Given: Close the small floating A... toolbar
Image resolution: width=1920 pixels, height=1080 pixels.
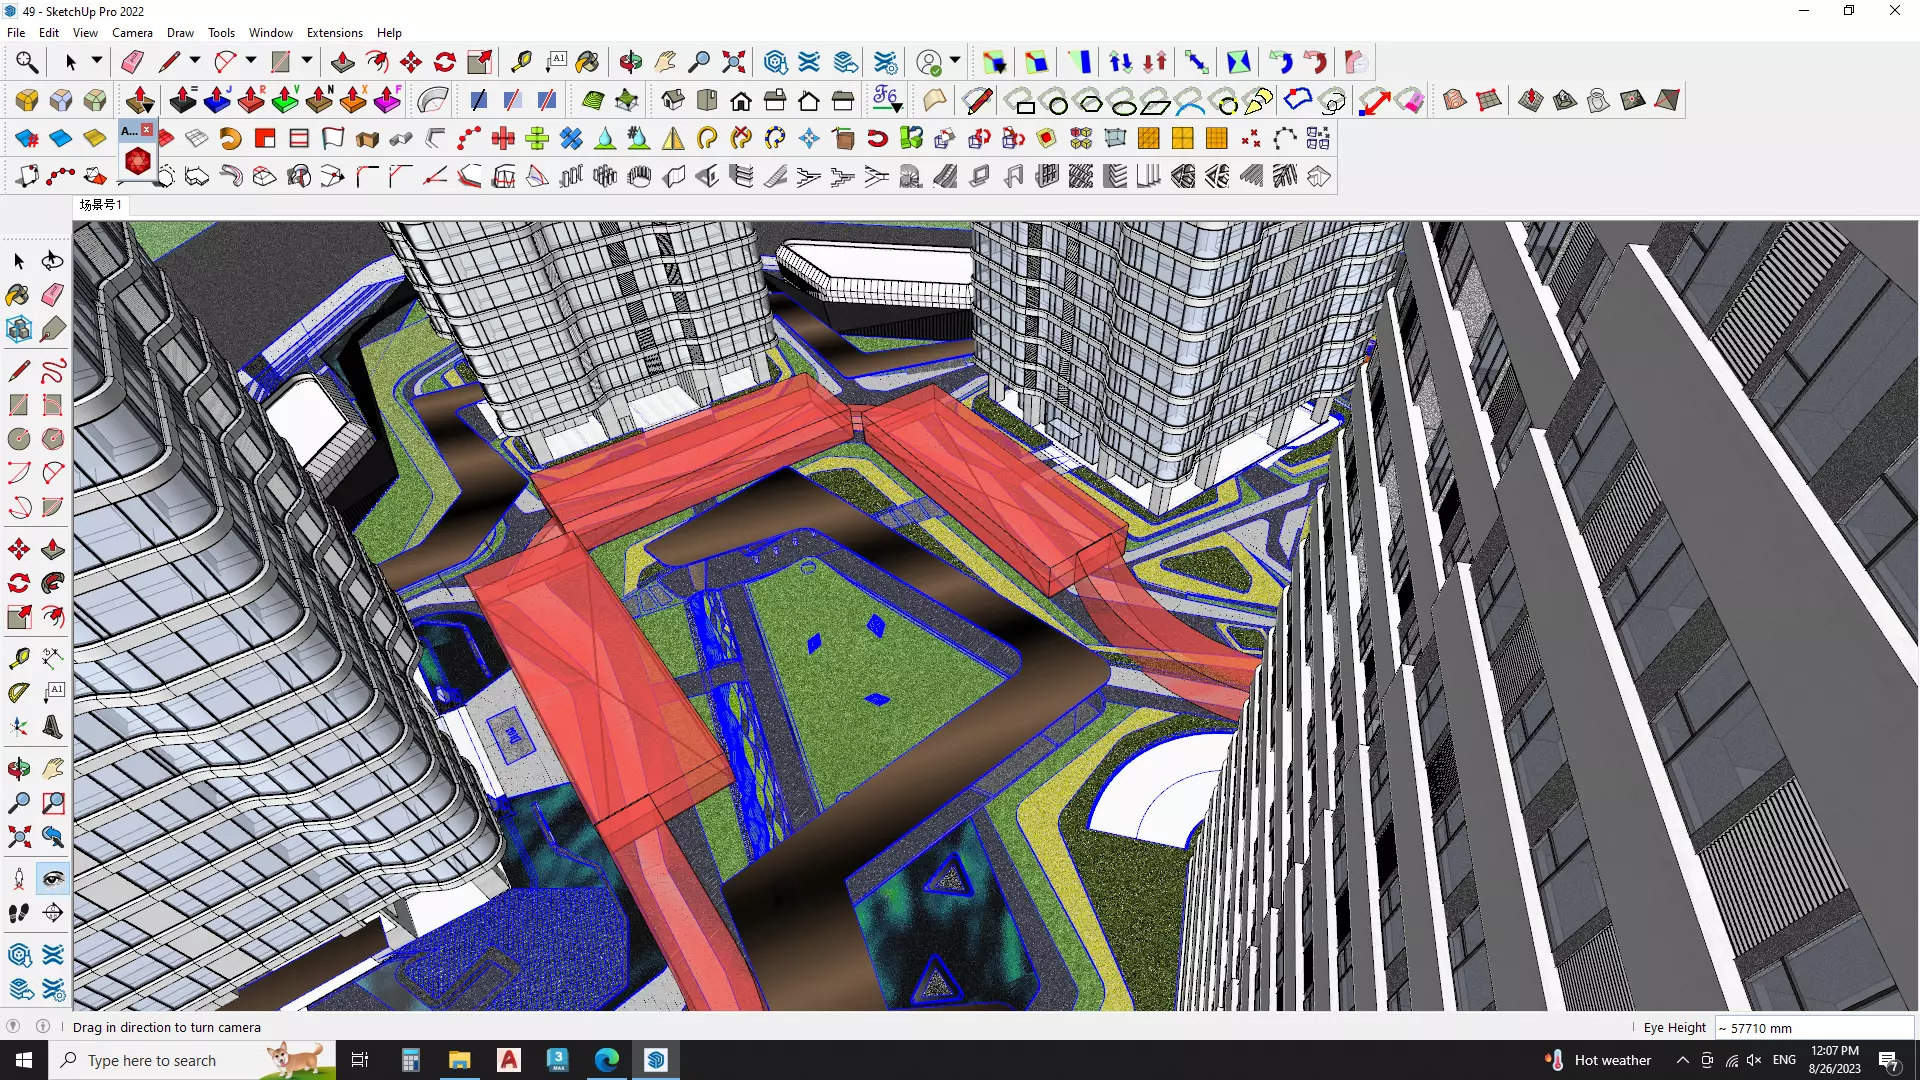Looking at the screenshot, I should (147, 130).
